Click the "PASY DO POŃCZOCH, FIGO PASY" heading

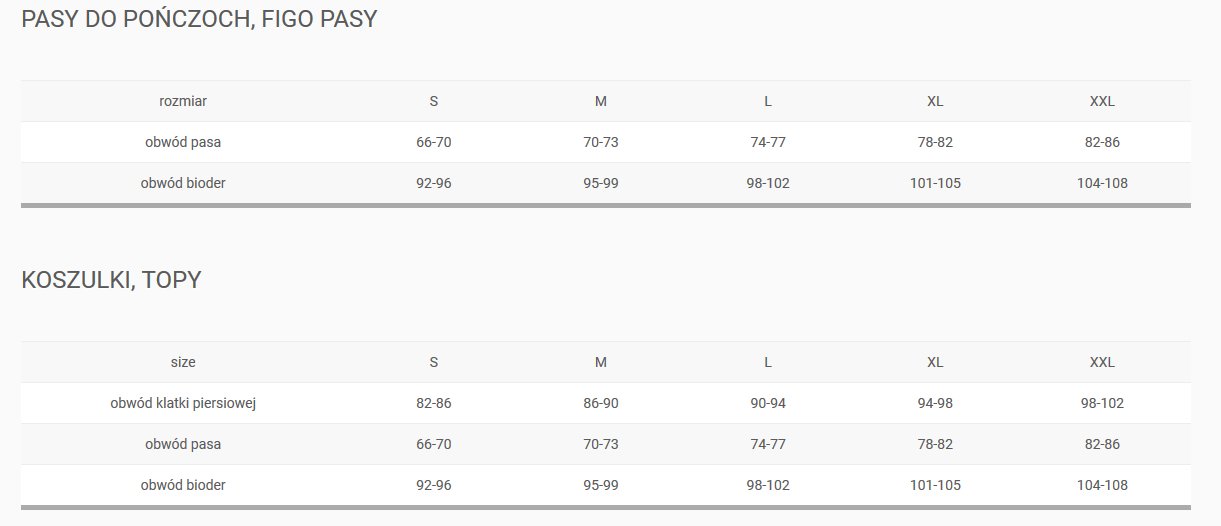[199, 19]
